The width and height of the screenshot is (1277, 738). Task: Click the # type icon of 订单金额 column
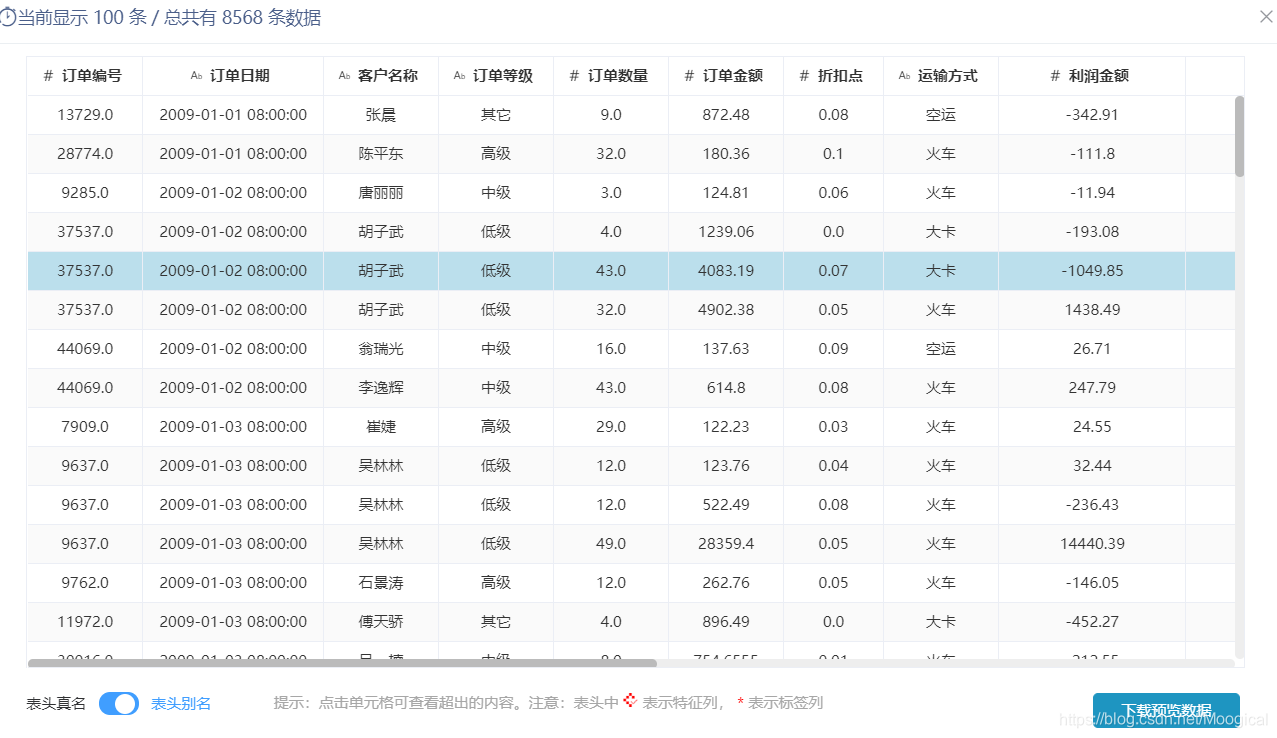point(689,76)
